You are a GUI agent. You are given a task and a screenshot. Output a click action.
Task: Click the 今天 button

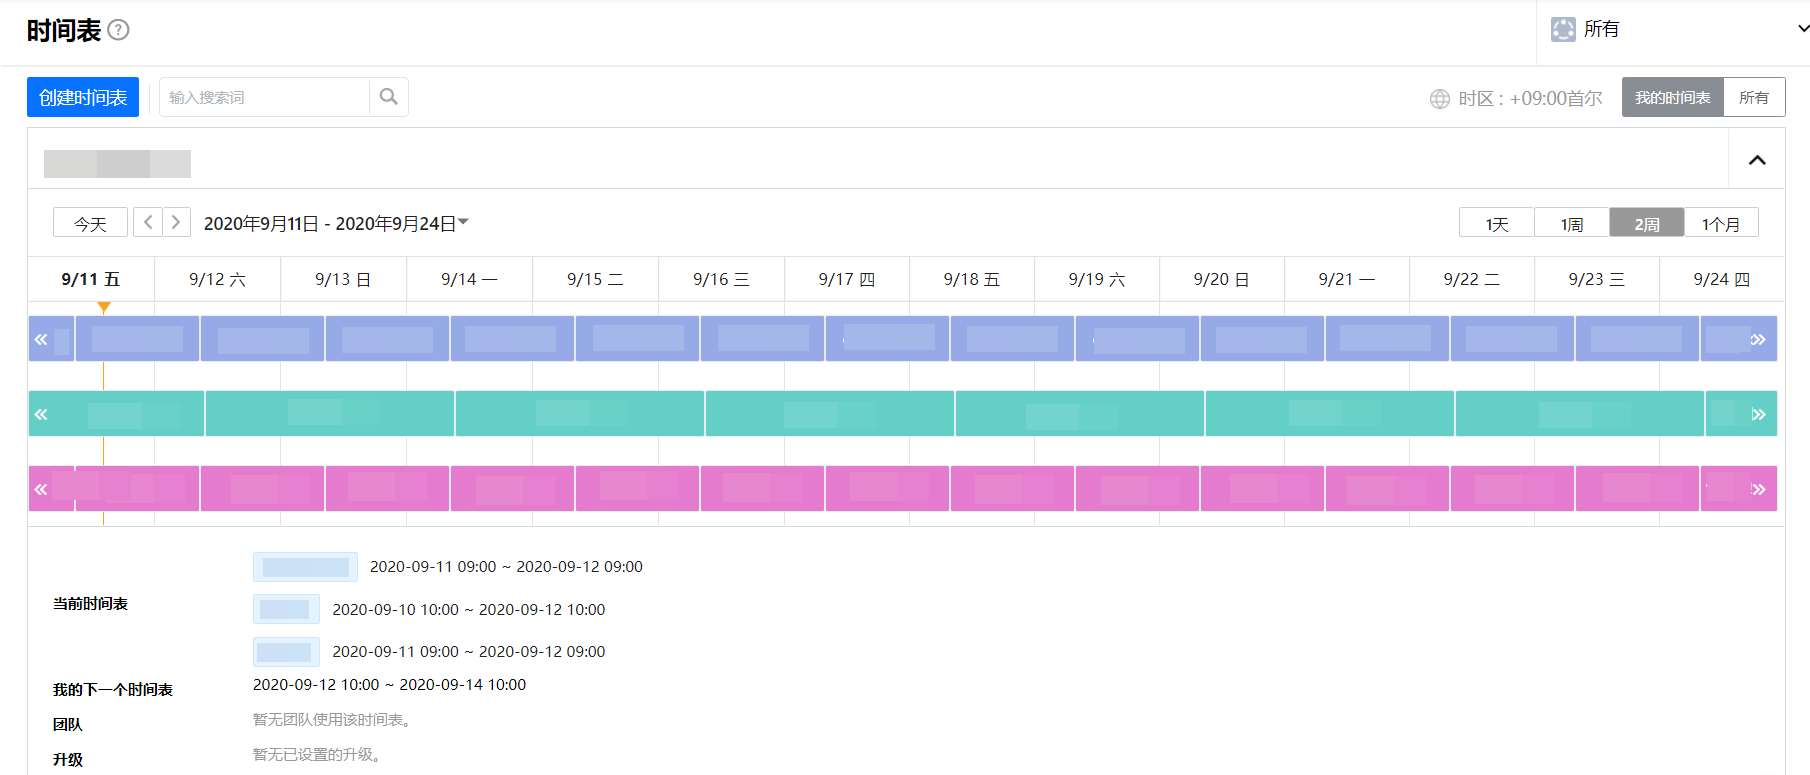click(90, 223)
